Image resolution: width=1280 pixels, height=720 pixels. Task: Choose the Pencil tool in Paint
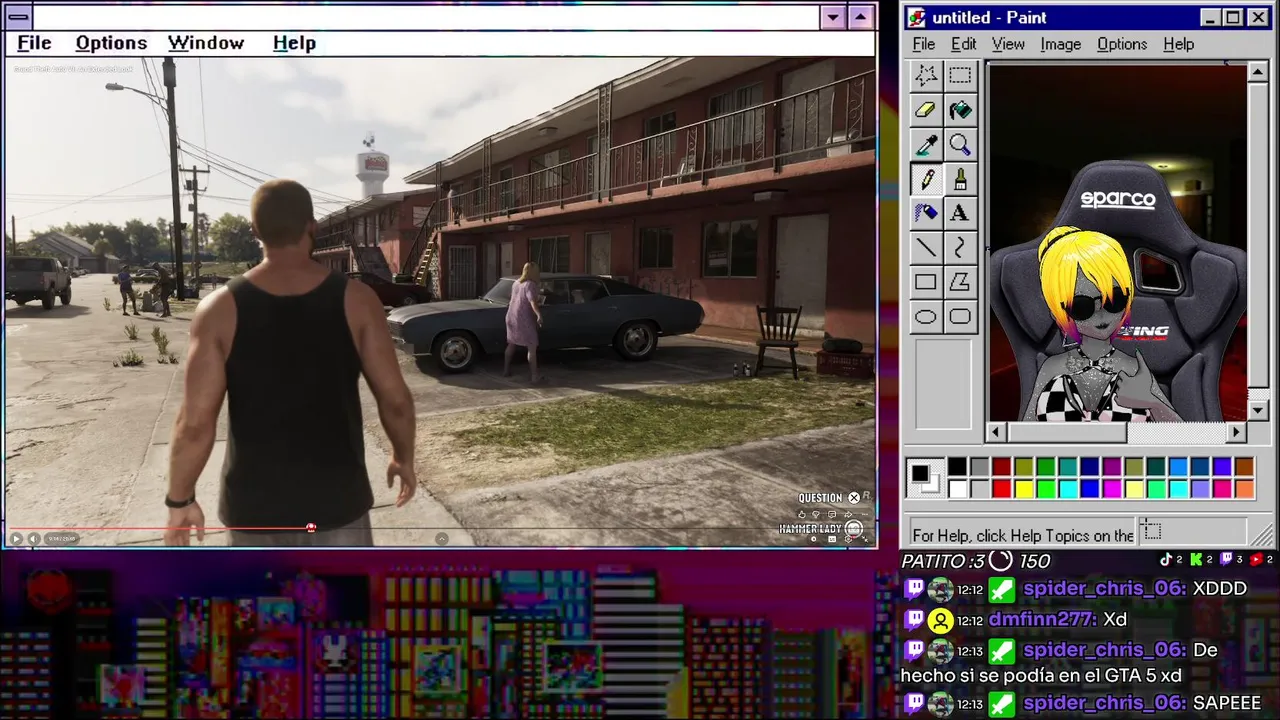tap(926, 179)
